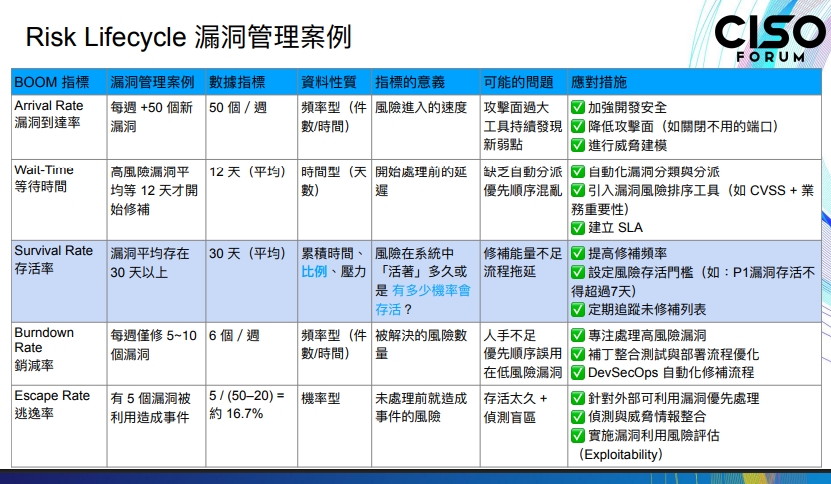The width and height of the screenshot is (831, 484).
Task: Click the checkmark beside 加強開發安全
Action: coord(578,108)
